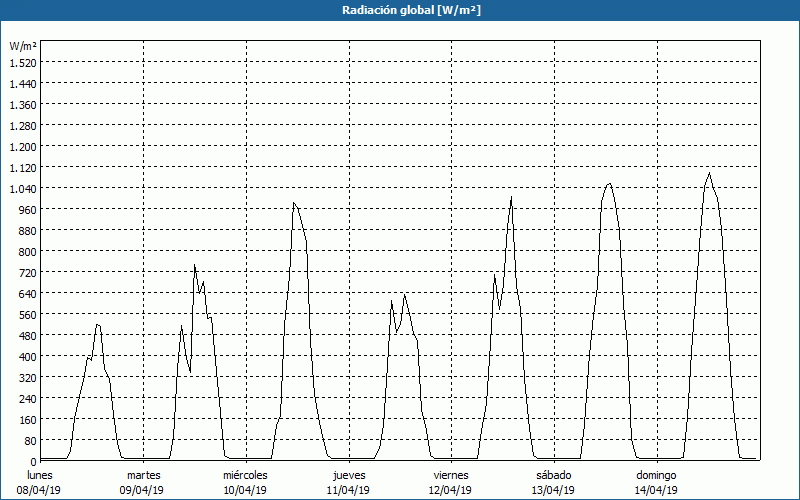Select the 560 y-axis label
Image resolution: width=800 pixels, height=500 pixels.
29,315
